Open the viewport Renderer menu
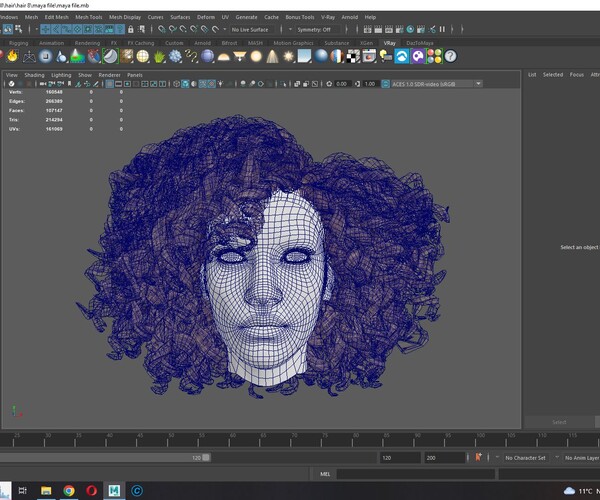 (109, 75)
